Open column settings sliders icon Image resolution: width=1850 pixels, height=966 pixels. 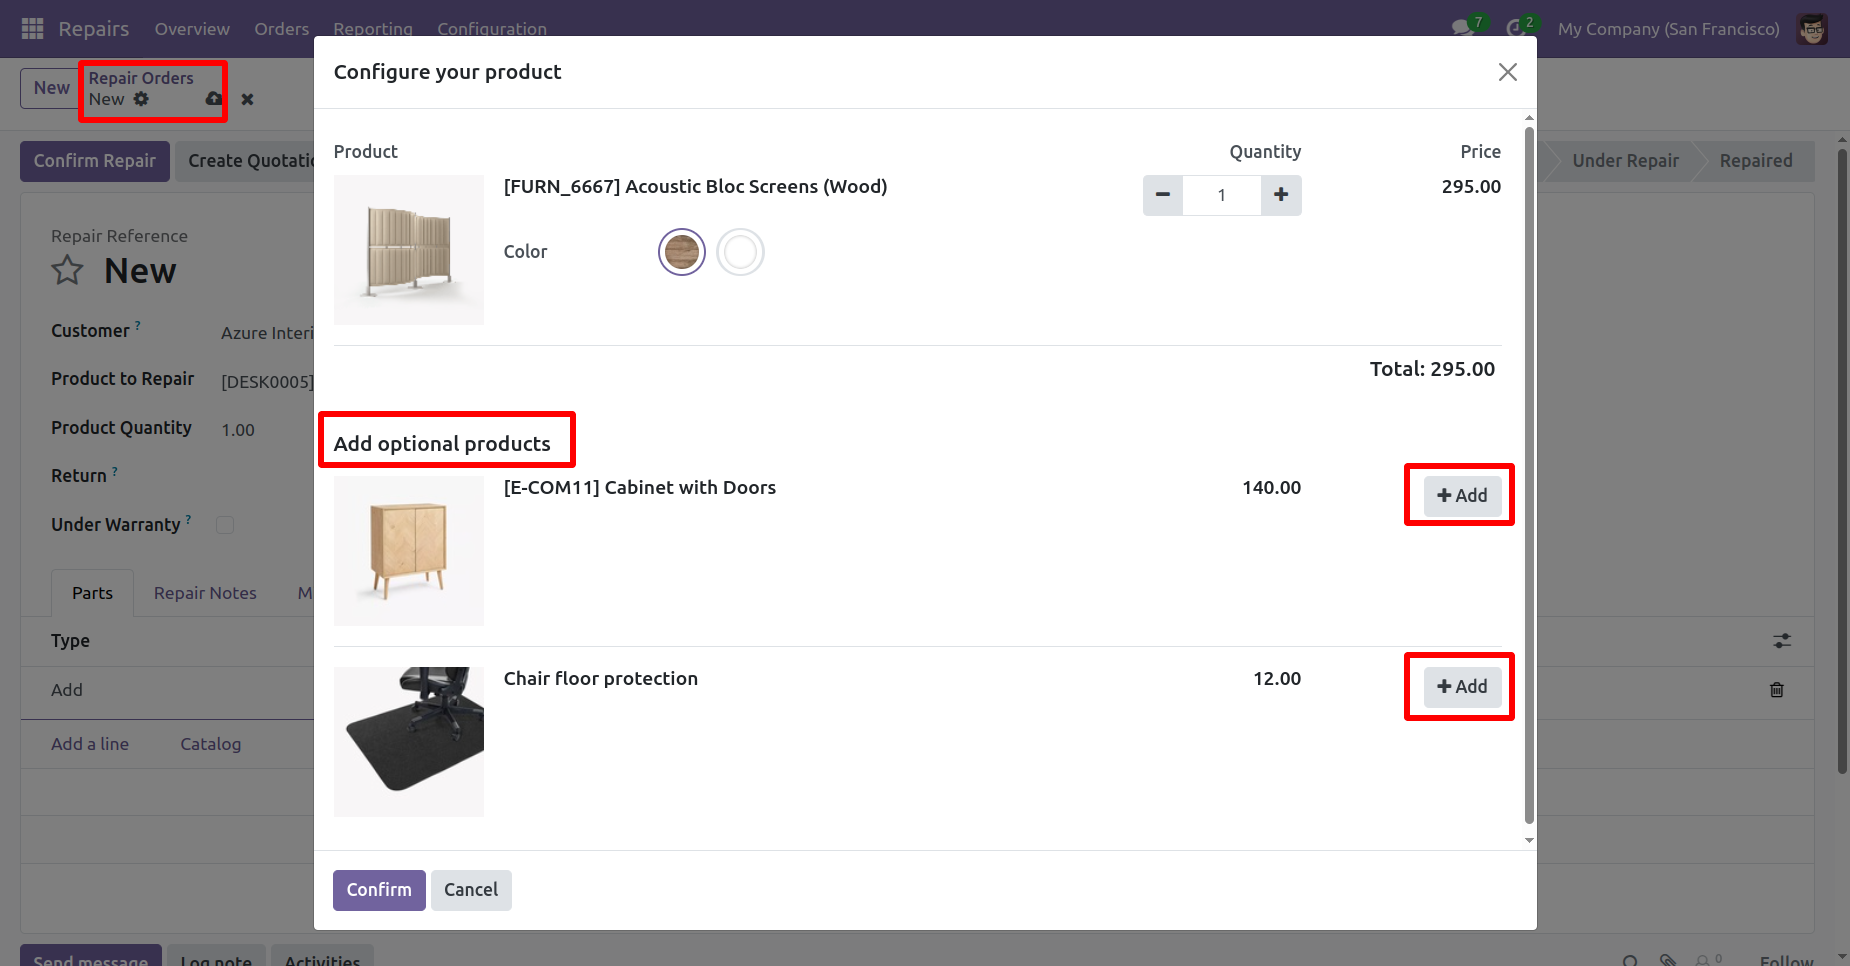pyautogui.click(x=1782, y=641)
